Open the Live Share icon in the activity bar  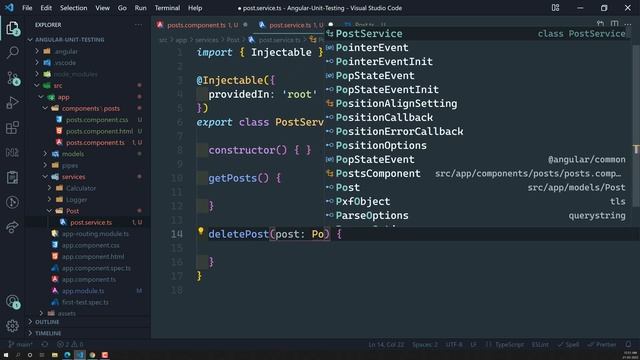[x=12, y=227]
